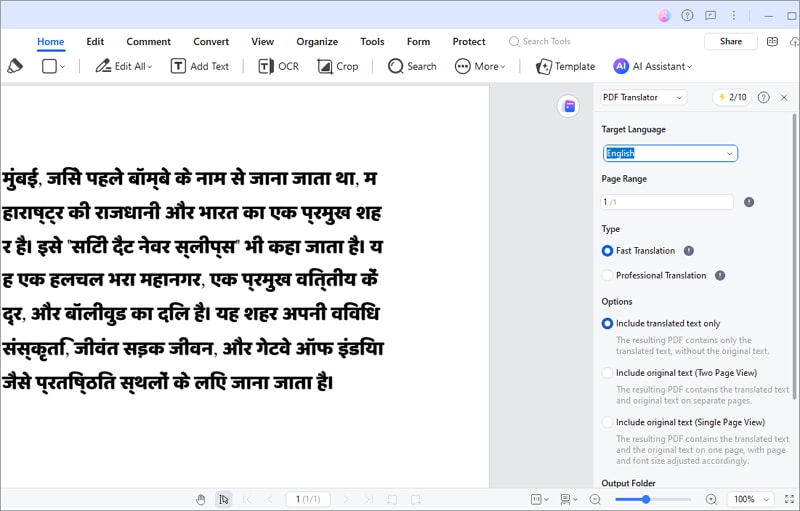800x511 pixels.
Task: Show info about Professional Translation
Action: click(720, 275)
